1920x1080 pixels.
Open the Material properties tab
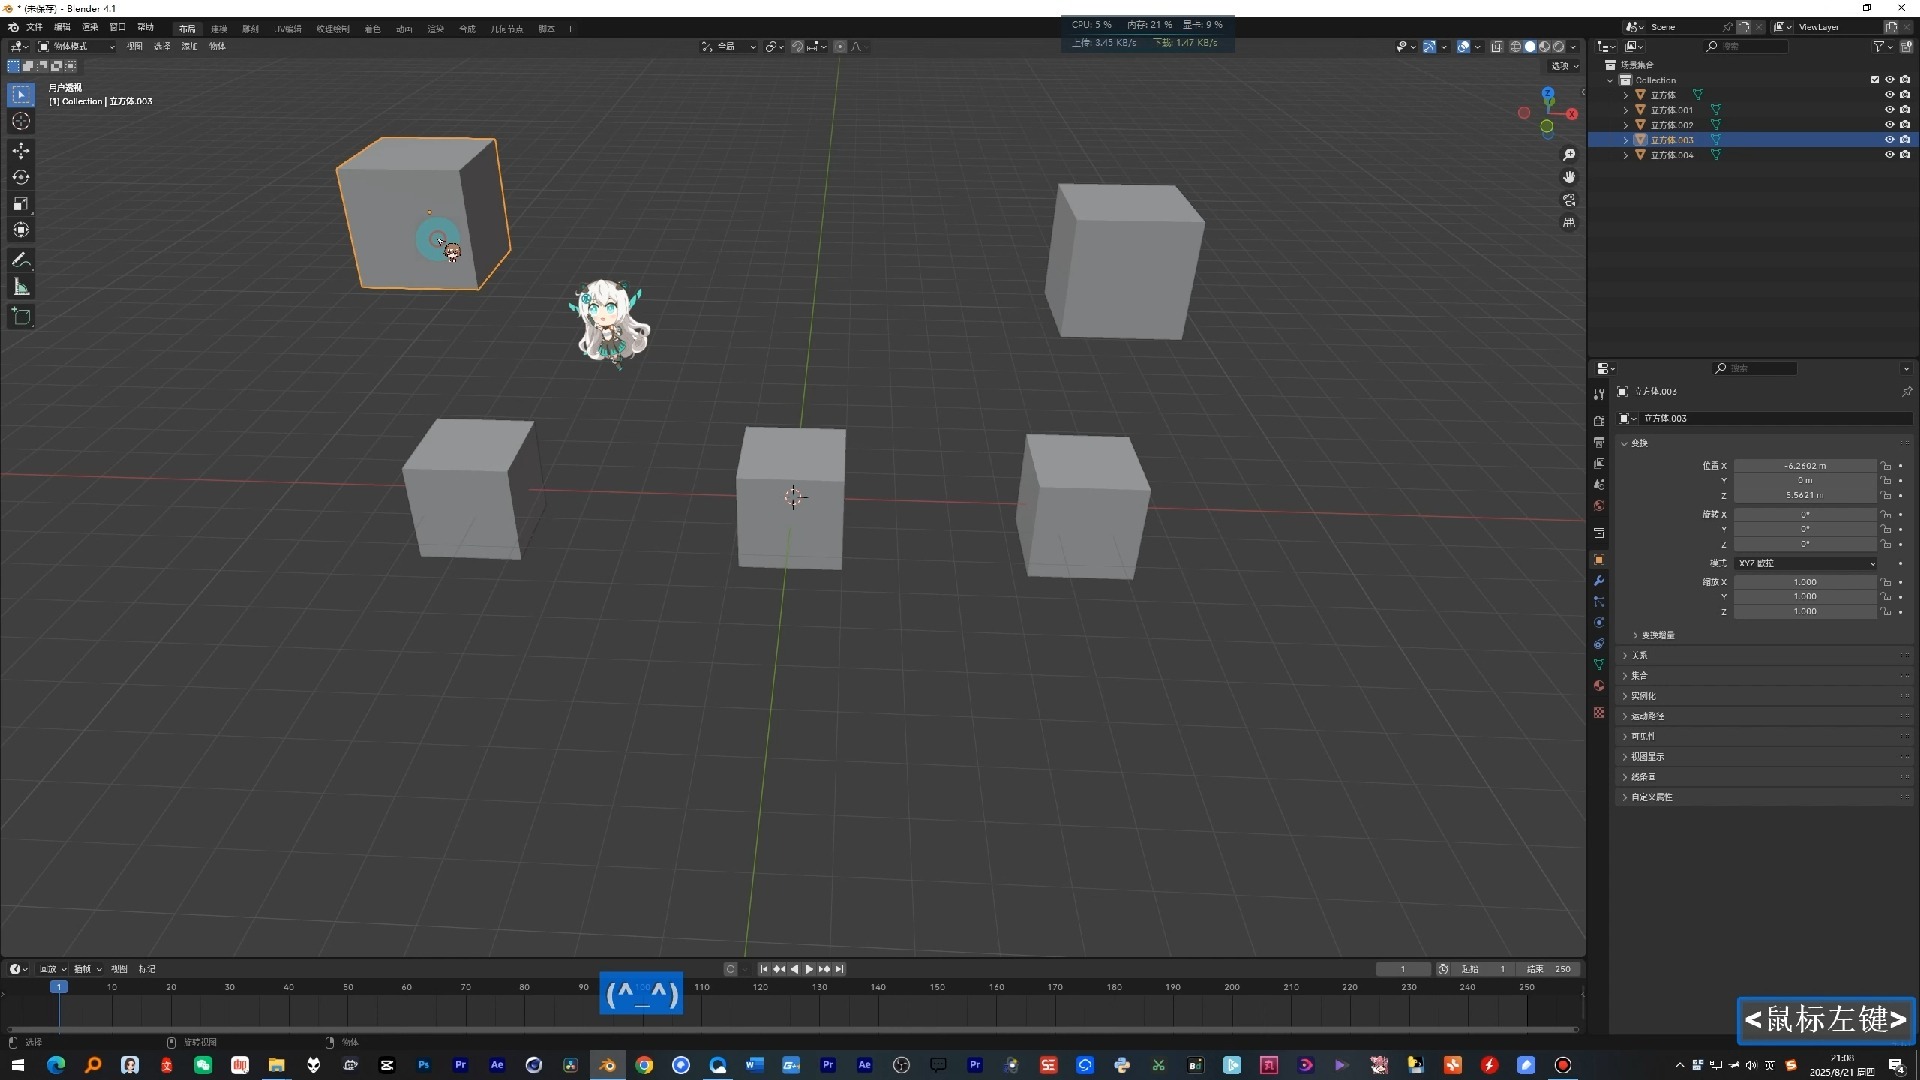coord(1599,686)
